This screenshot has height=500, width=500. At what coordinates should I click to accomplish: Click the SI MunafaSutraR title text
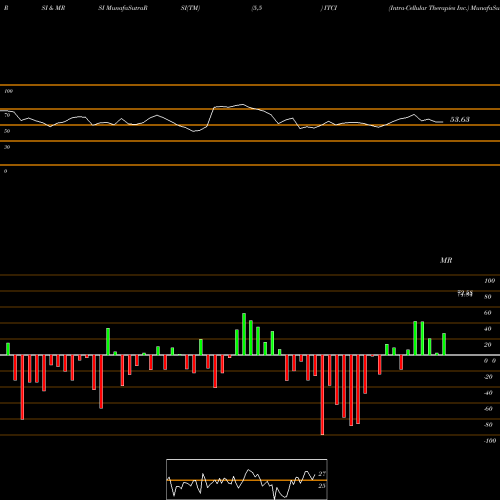click(x=123, y=8)
